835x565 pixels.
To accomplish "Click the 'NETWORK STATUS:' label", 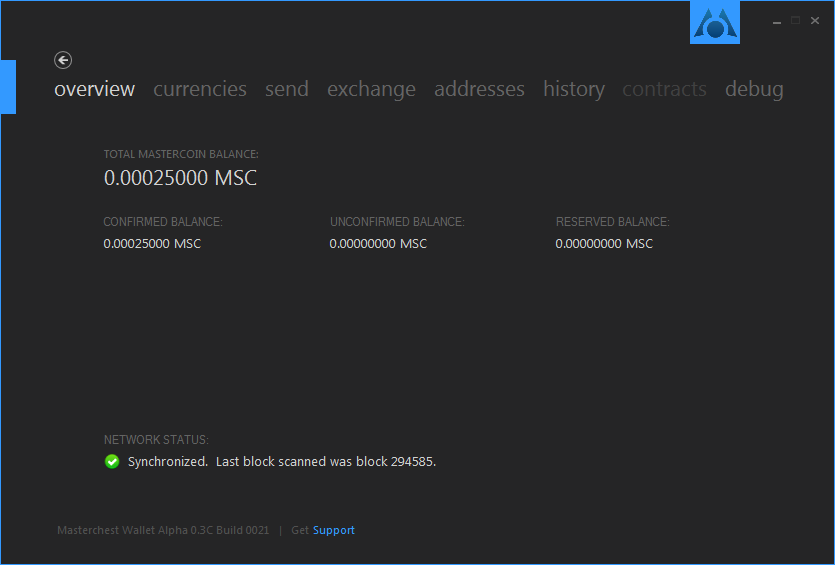I will click(x=156, y=440).
